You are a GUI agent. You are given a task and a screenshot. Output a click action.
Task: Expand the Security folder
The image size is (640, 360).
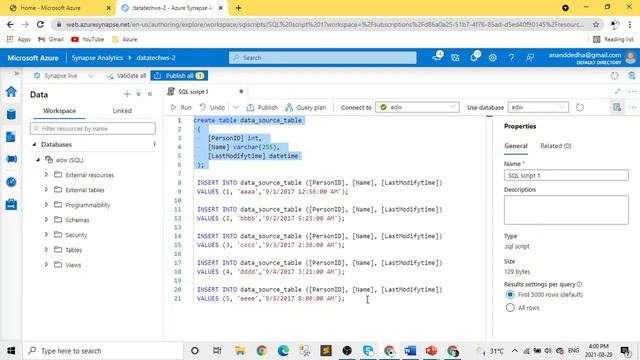tap(46, 235)
